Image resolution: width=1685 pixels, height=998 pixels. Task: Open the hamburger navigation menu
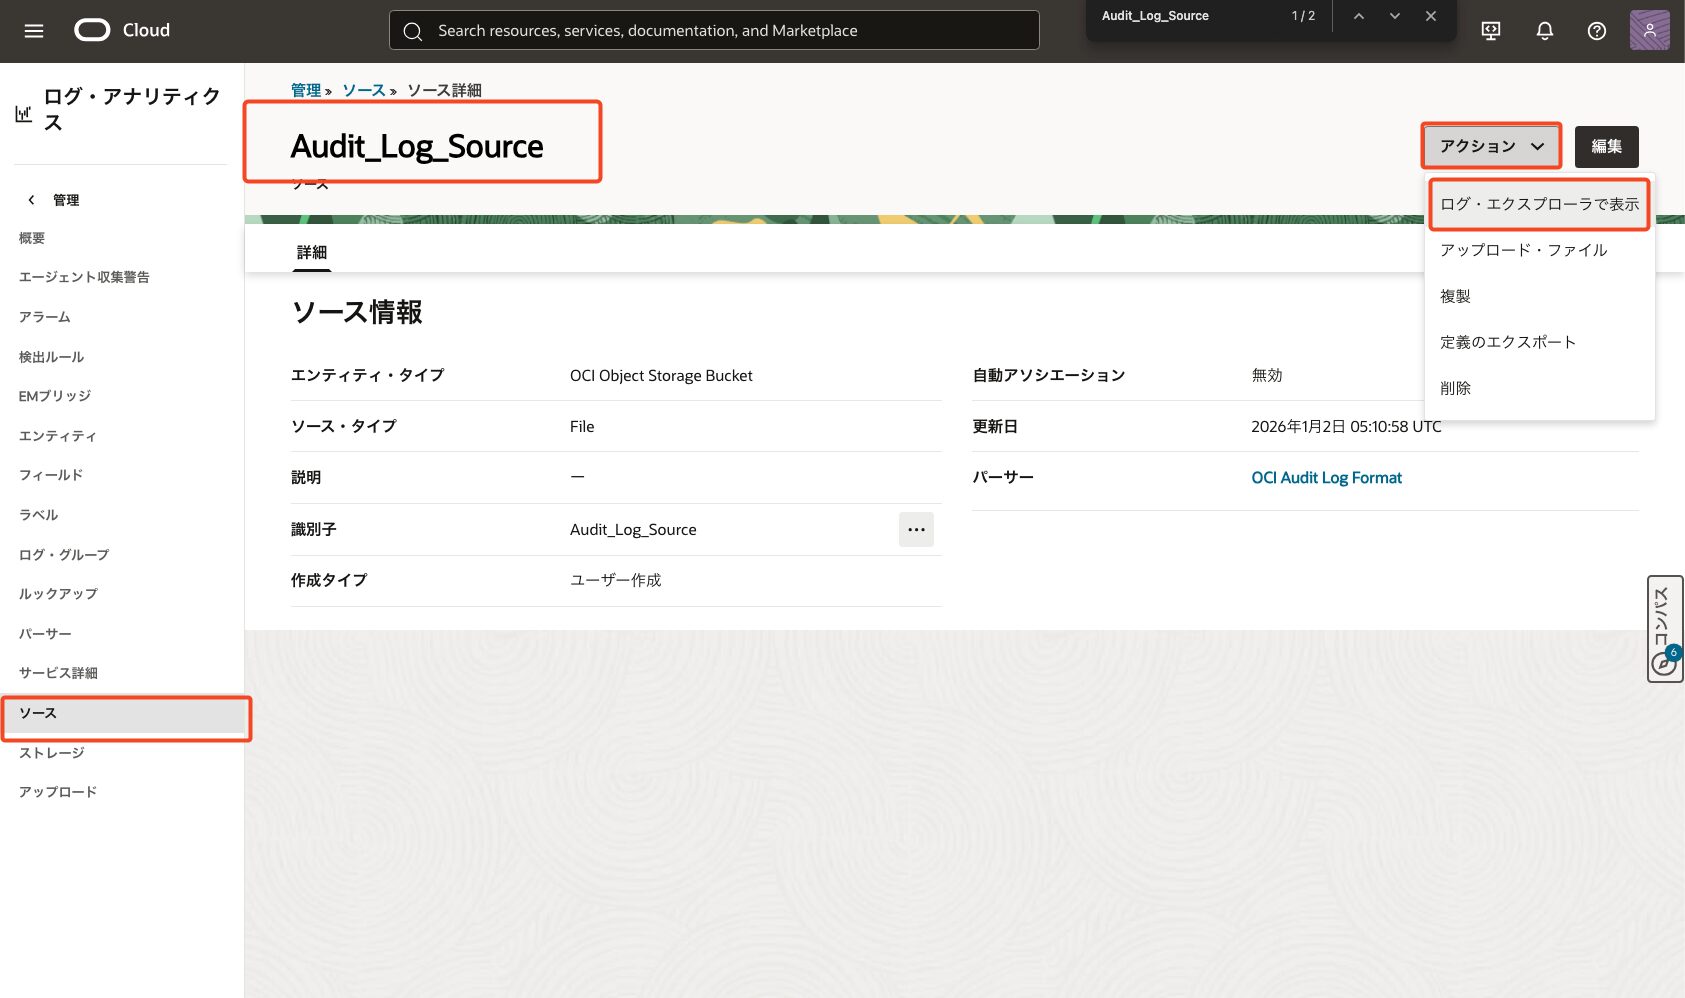click(x=34, y=31)
